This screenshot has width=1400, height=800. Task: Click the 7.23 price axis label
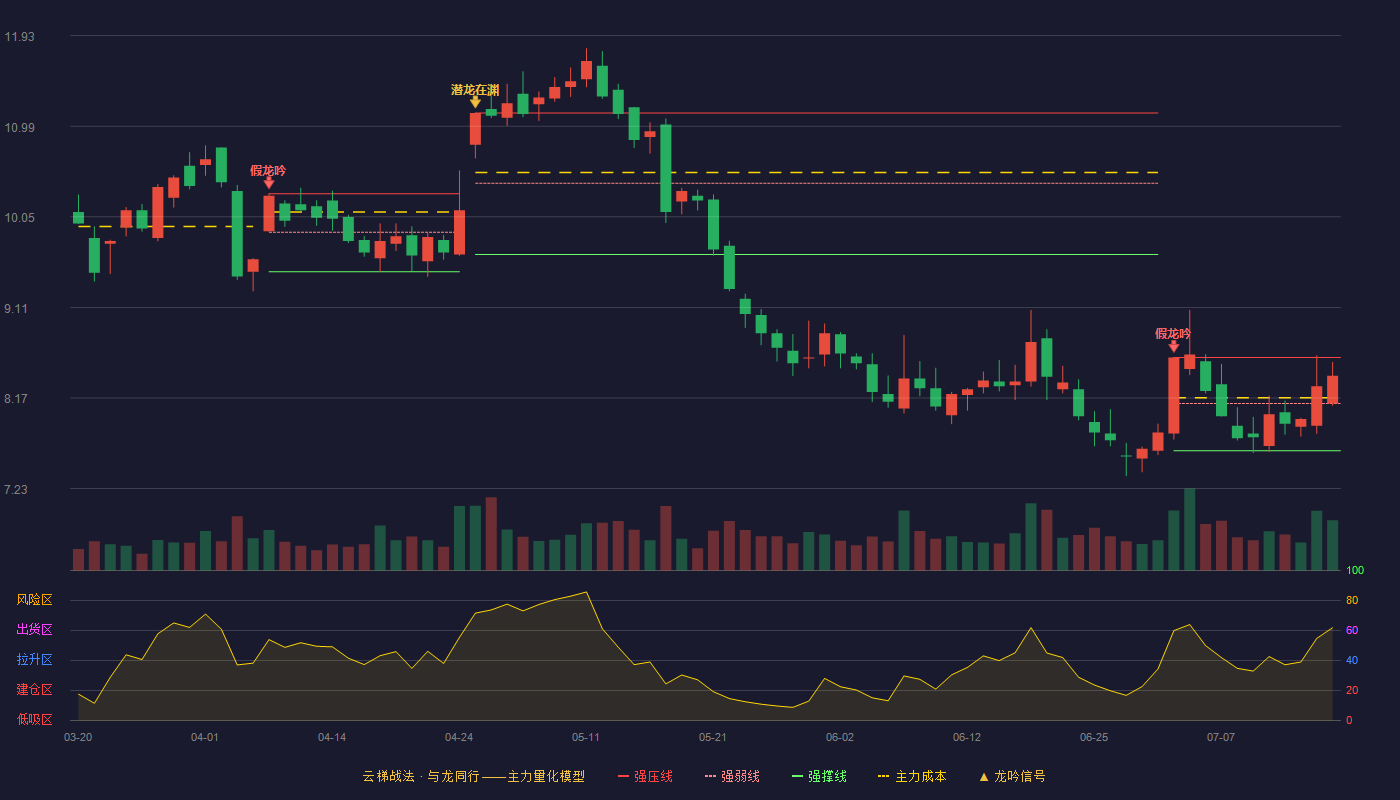click(x=17, y=490)
